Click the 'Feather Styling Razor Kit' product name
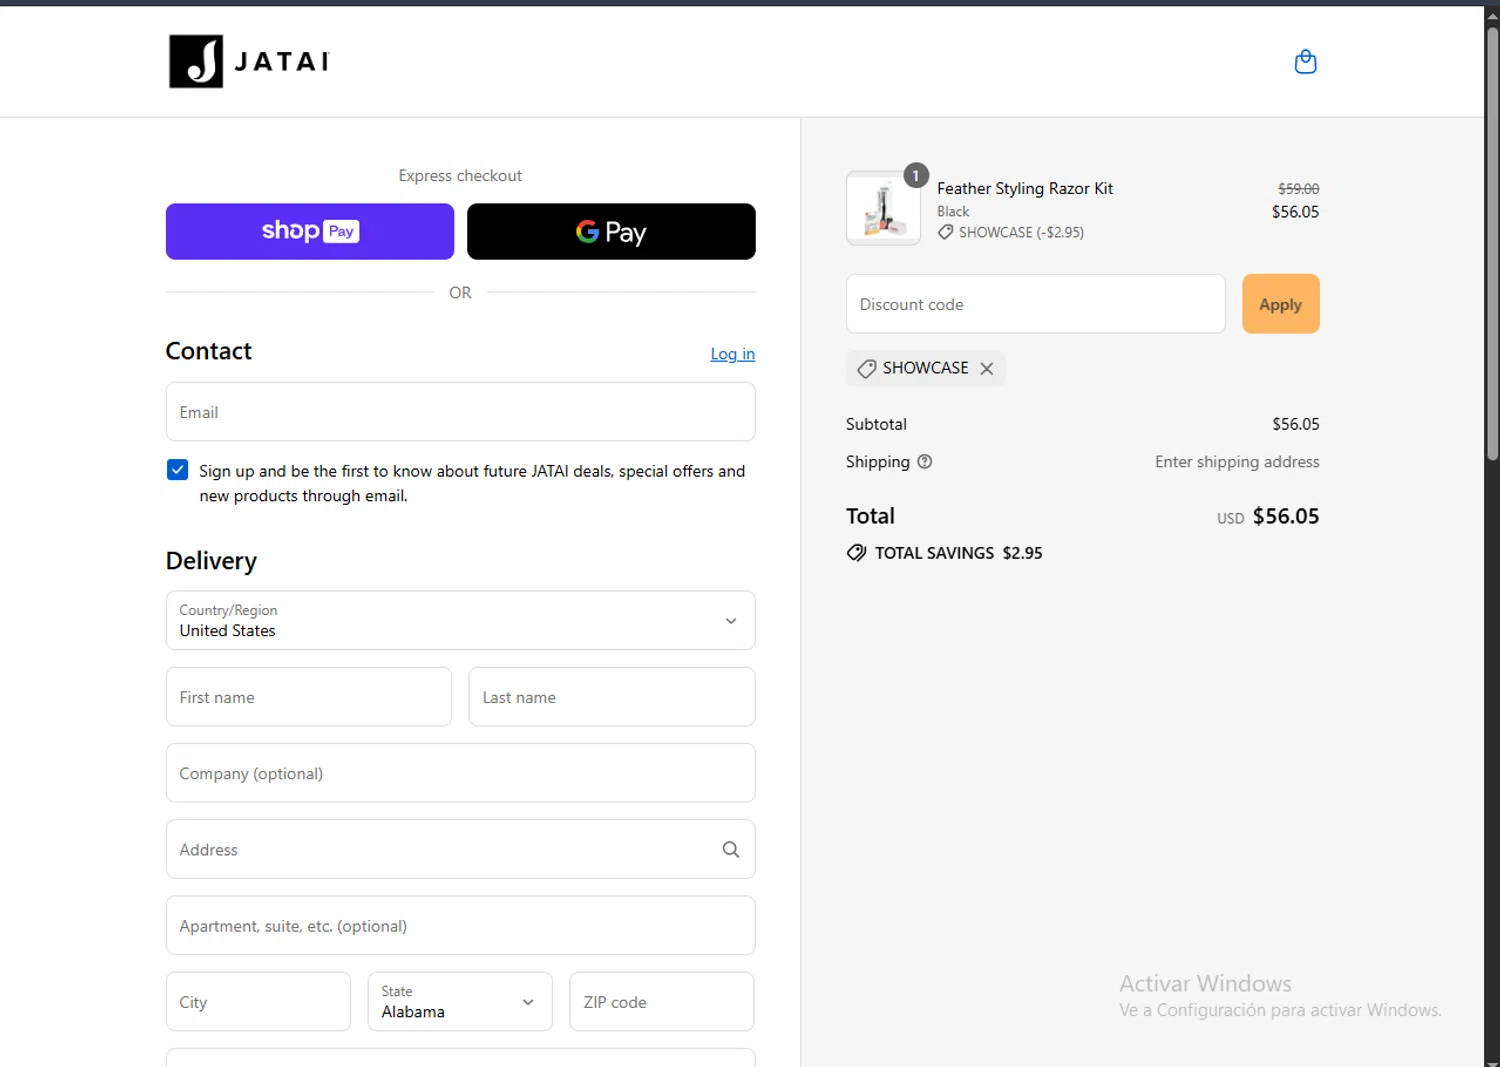 (x=1025, y=188)
